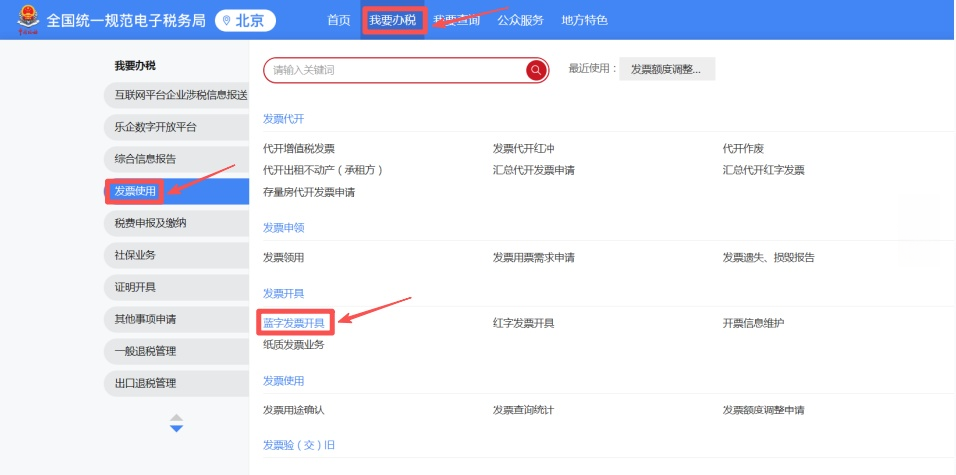The image size is (956, 475).
Task: Click the red search magnifier icon
Action: click(535, 70)
